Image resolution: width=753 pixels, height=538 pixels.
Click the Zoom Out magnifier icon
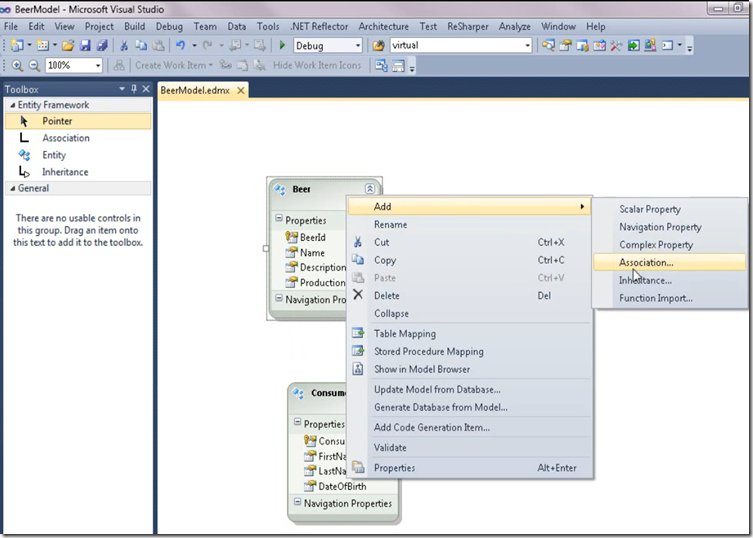(34, 65)
